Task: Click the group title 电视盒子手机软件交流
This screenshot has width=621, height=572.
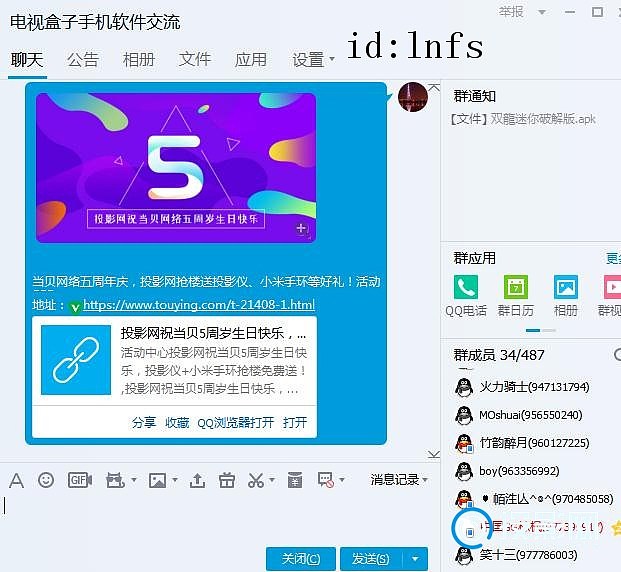Action: point(95,22)
